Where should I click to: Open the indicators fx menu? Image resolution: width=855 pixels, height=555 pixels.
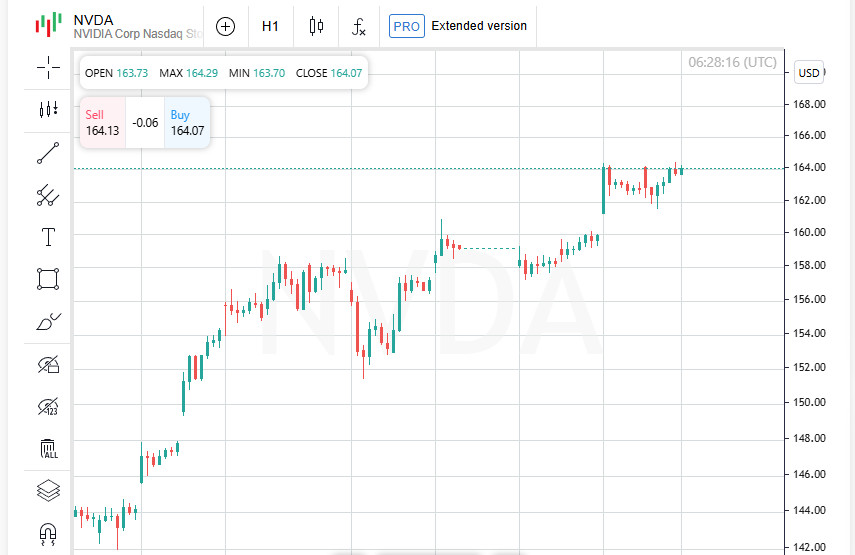(x=358, y=26)
